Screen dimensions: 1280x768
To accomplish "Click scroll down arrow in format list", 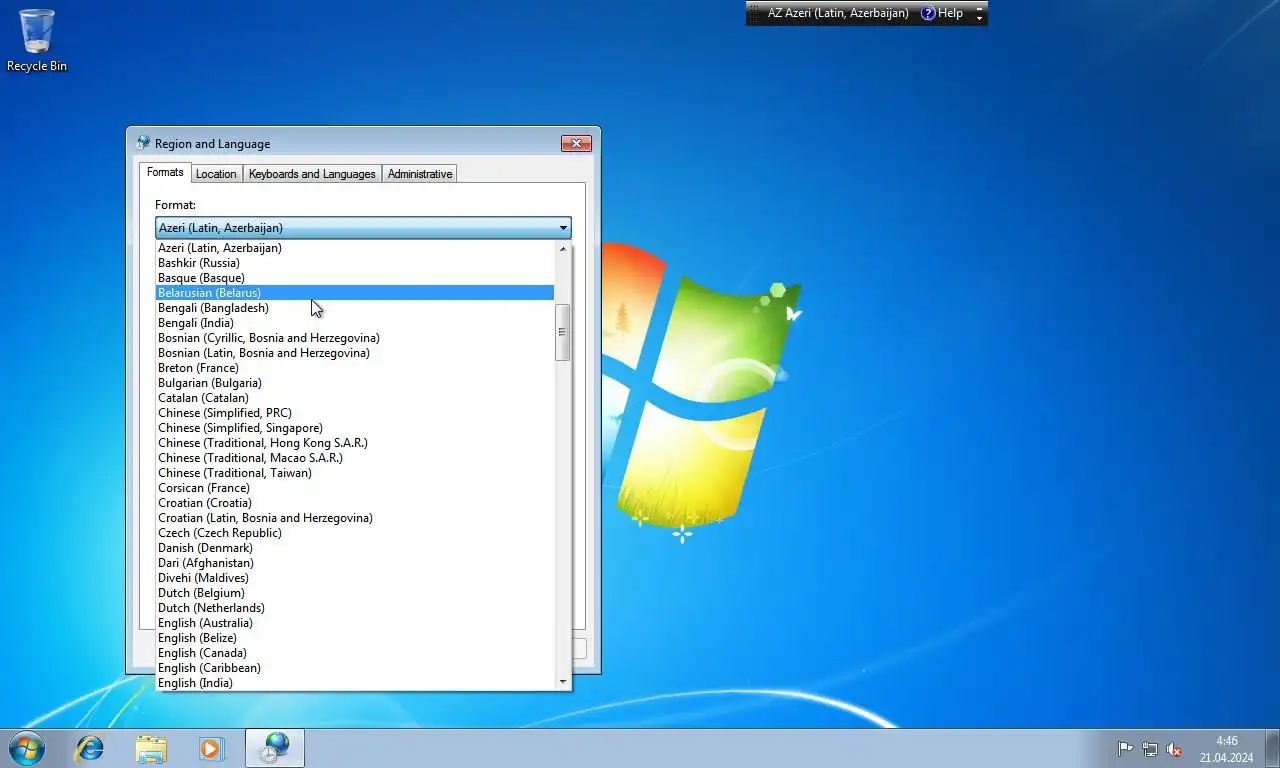I will pos(563,682).
